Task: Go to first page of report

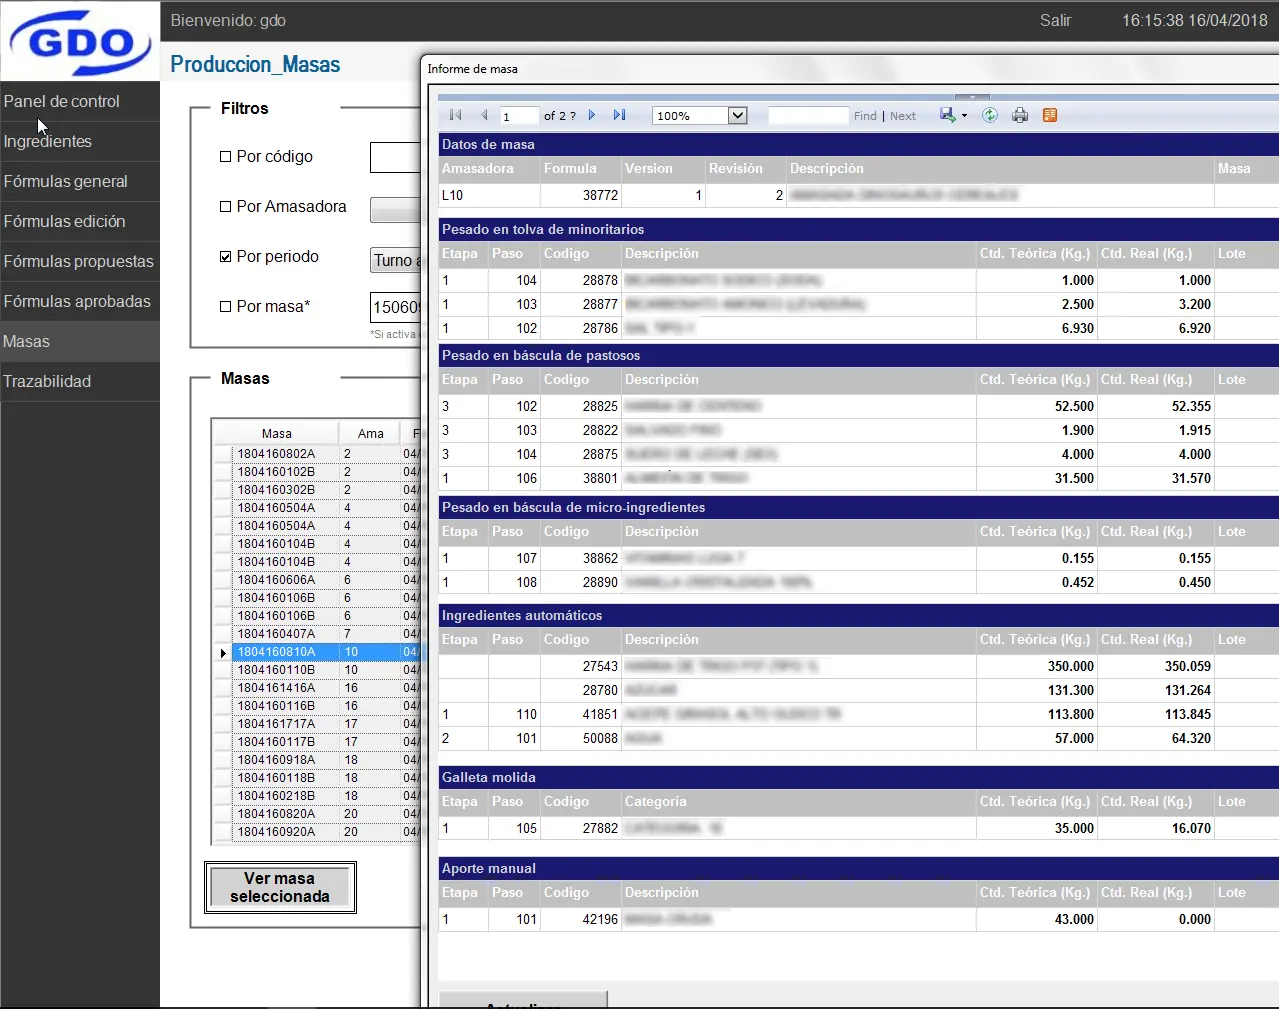Action: click(456, 115)
